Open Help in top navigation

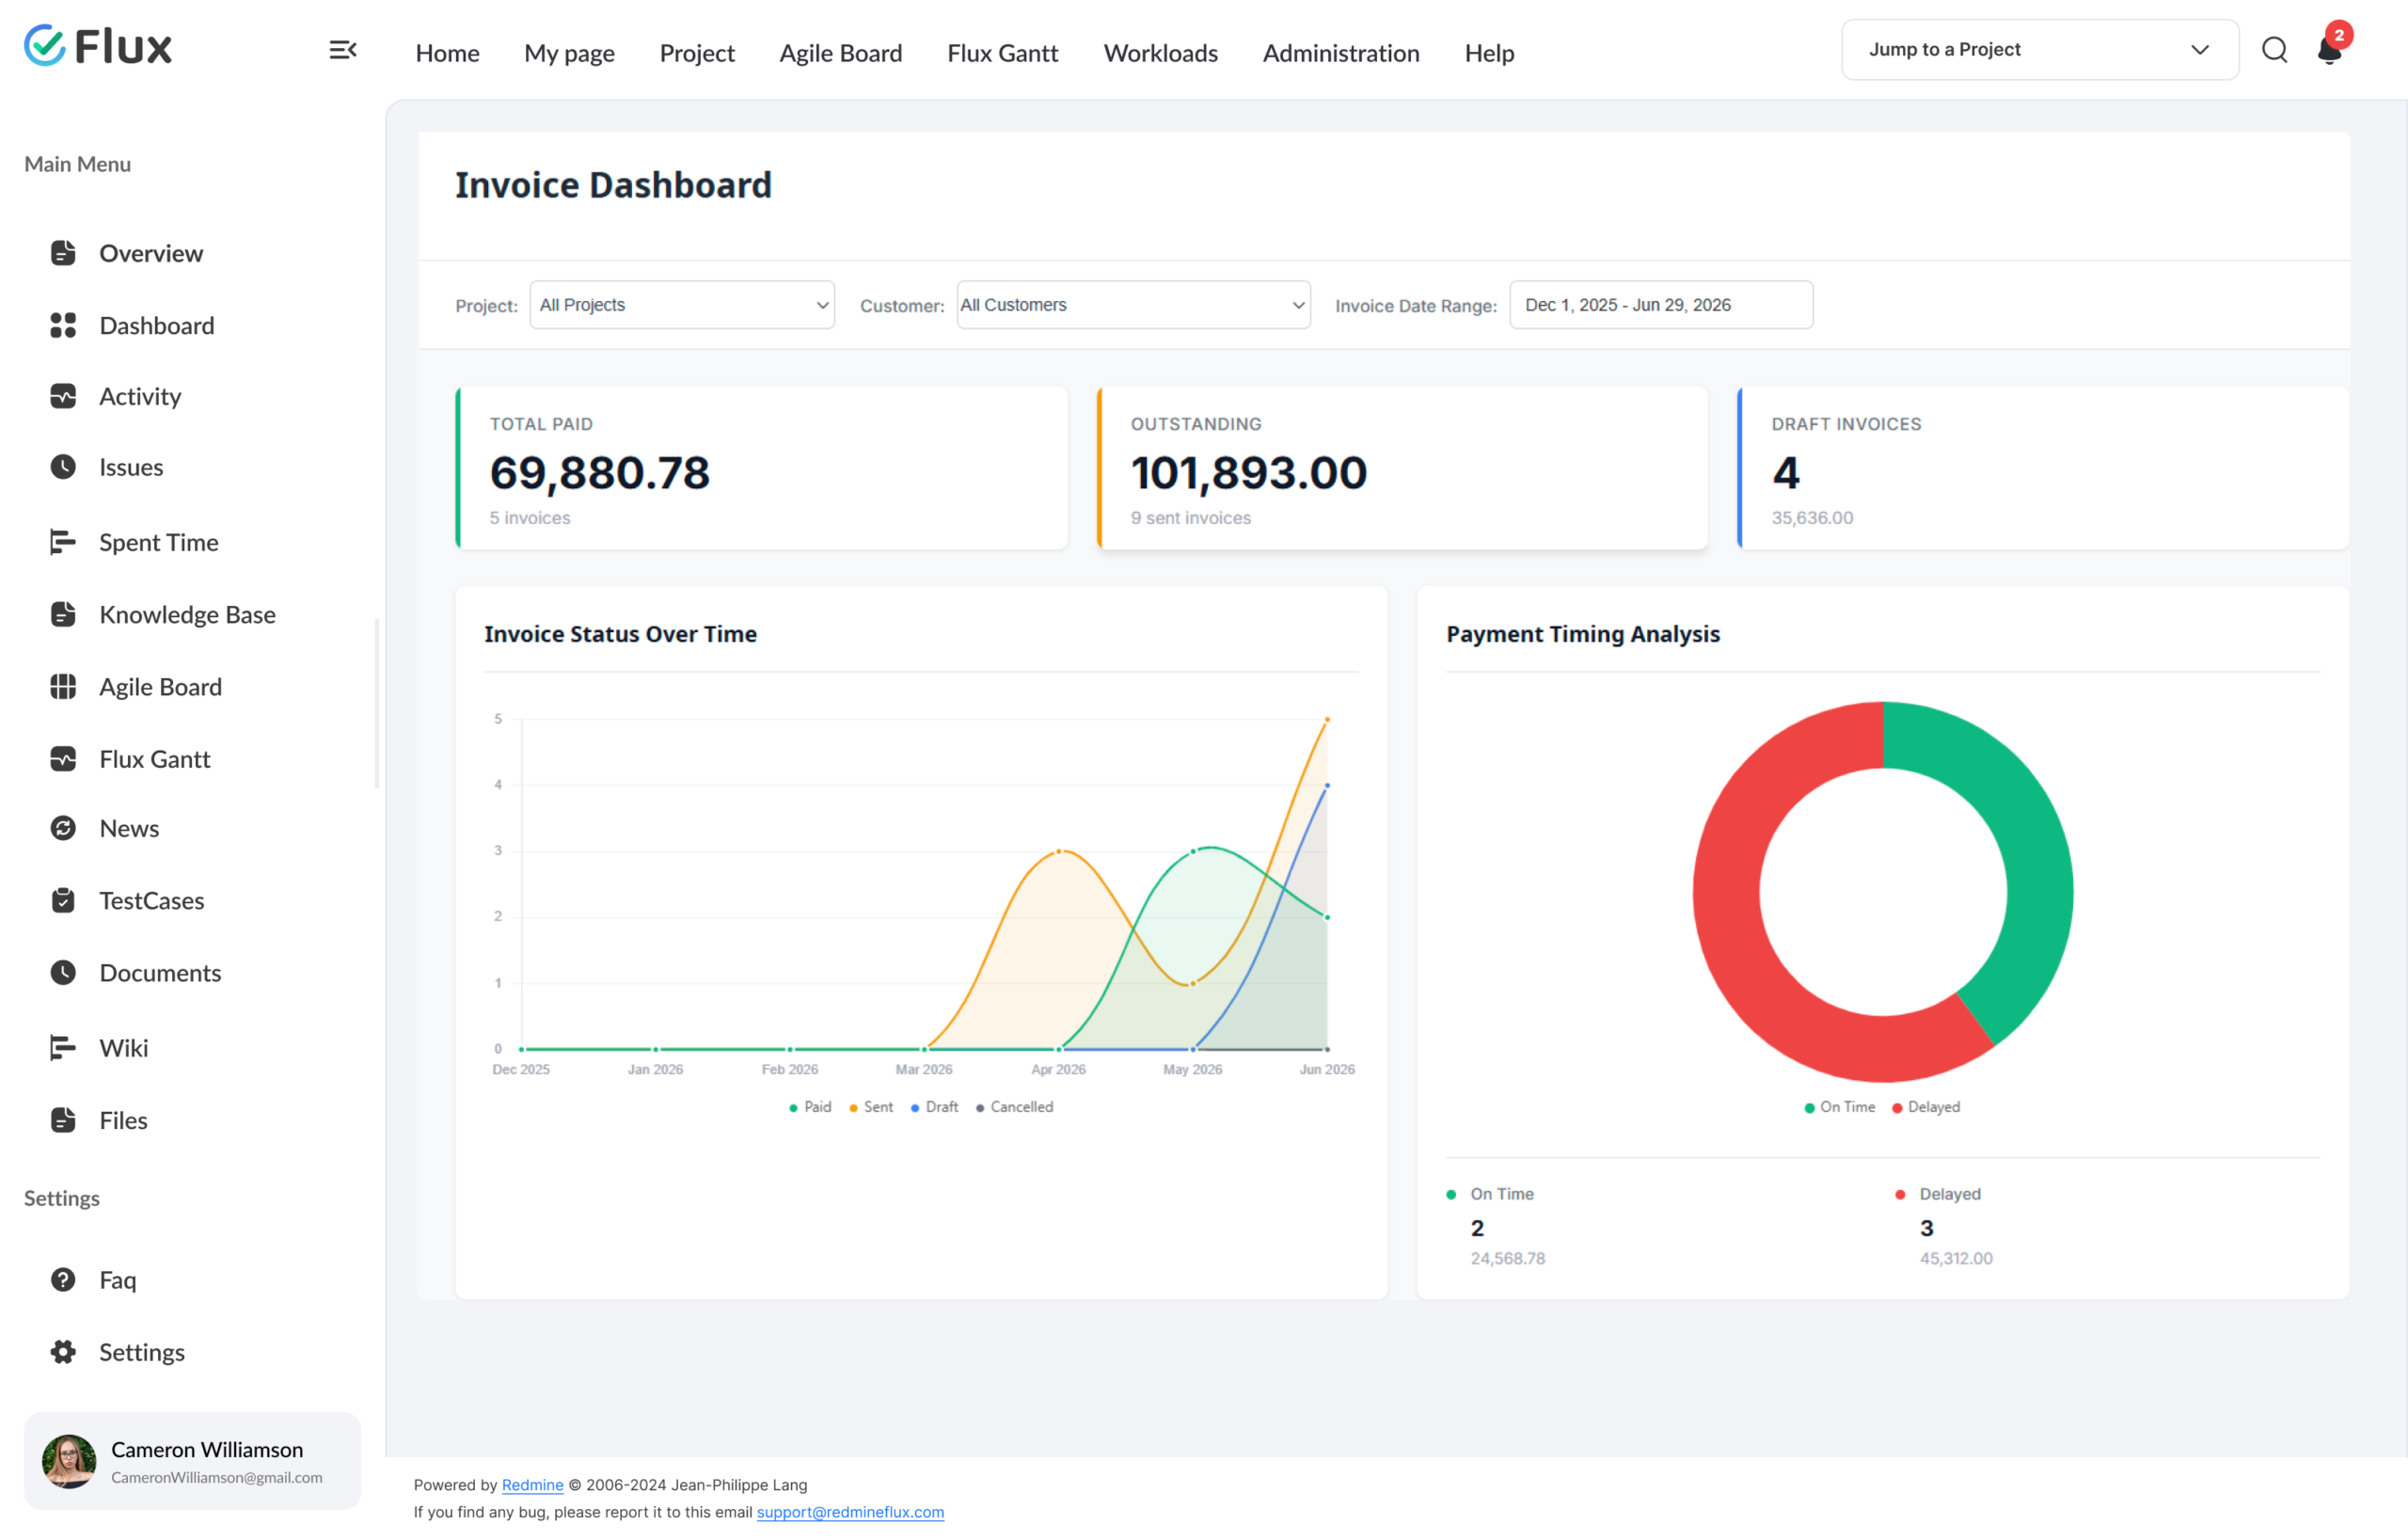[x=1489, y=53]
